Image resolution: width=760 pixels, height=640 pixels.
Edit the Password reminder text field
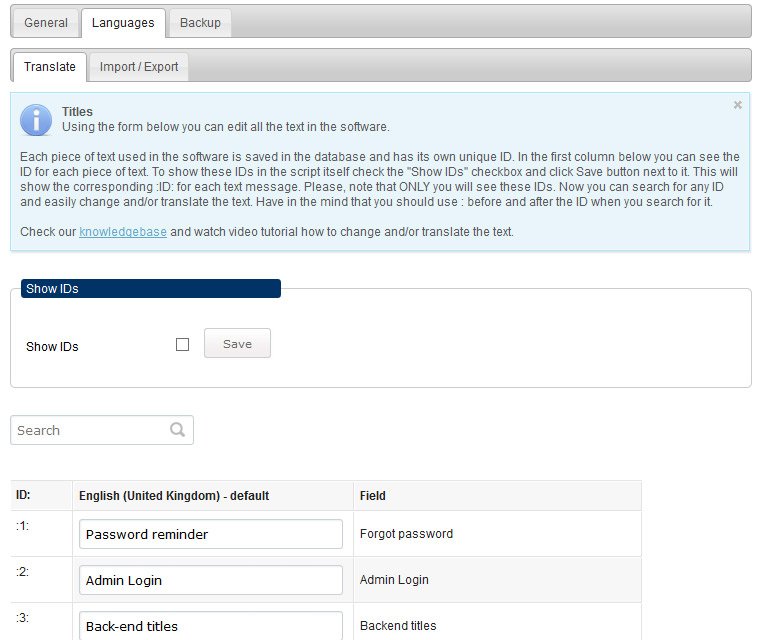[211, 534]
